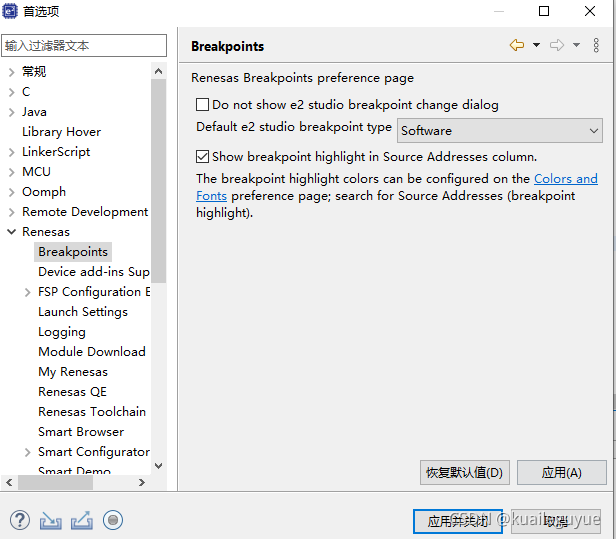The image size is (616, 539).
Task: Click the 恢复默认值(D) button
Action: pos(465,473)
